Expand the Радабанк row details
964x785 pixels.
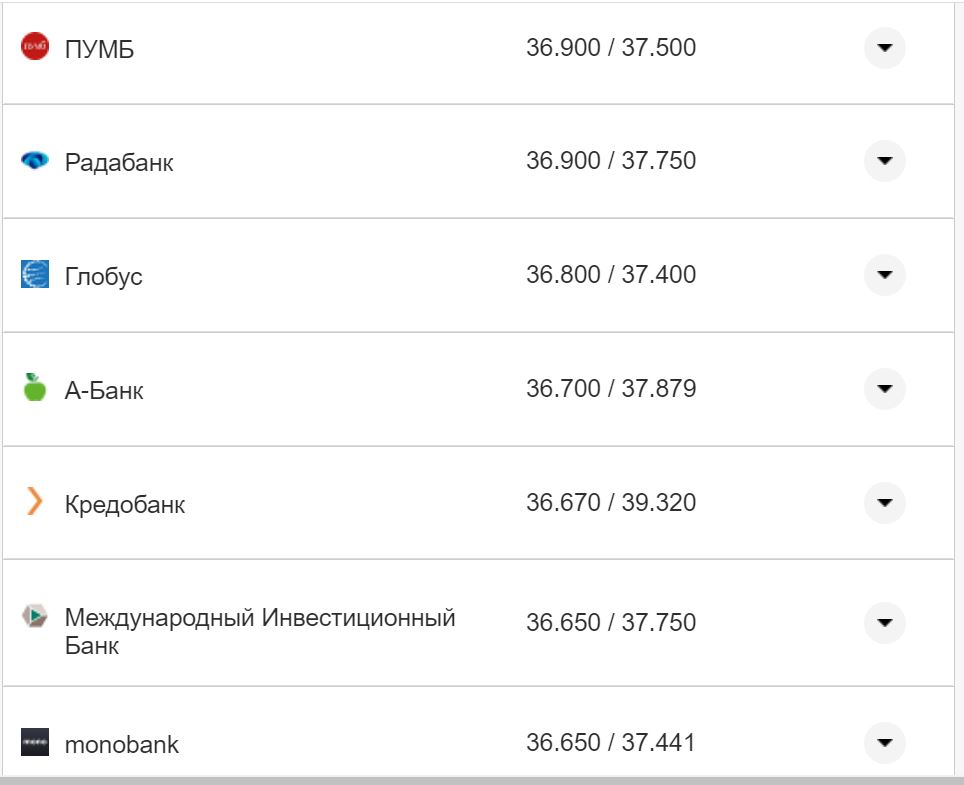point(884,160)
